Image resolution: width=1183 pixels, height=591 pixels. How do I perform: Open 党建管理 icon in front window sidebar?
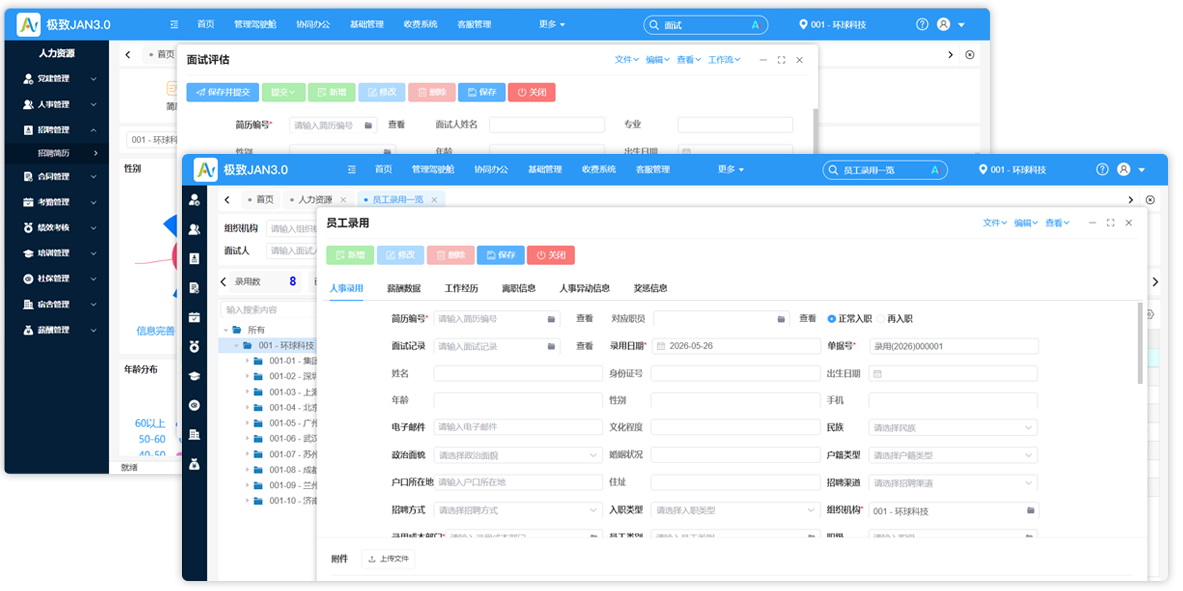(195, 200)
